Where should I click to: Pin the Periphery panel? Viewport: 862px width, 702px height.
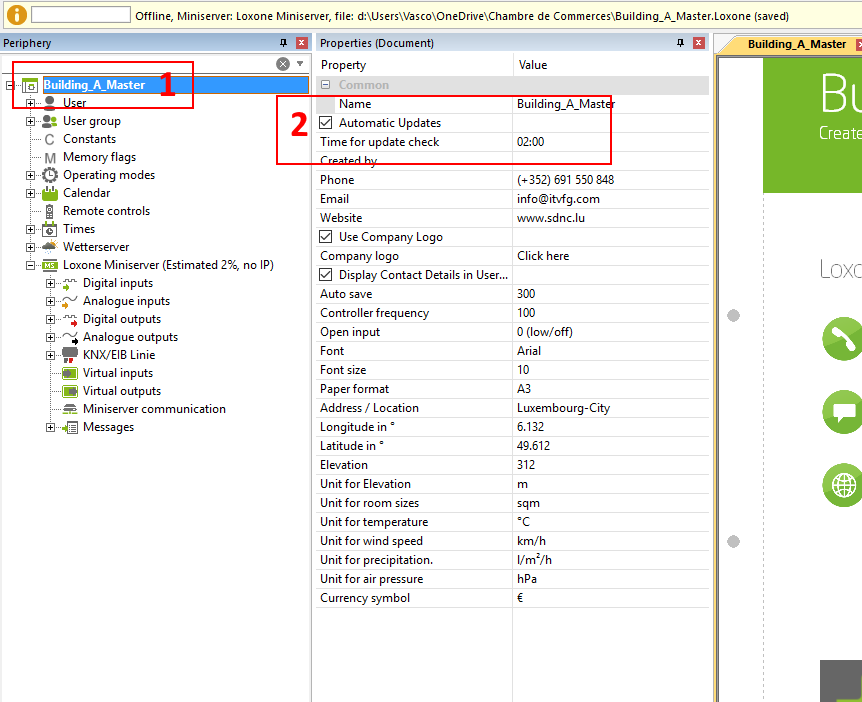pyautogui.click(x=283, y=43)
